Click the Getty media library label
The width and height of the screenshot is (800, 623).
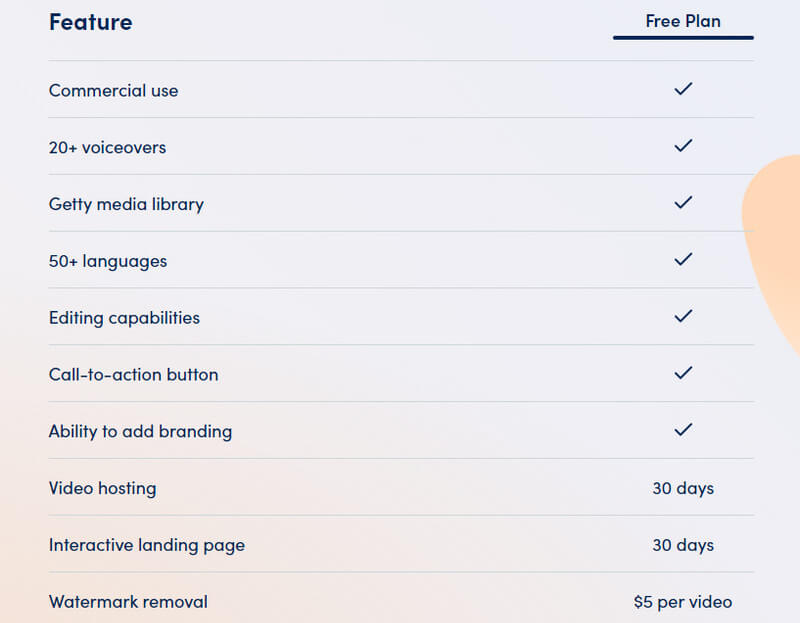coord(126,204)
